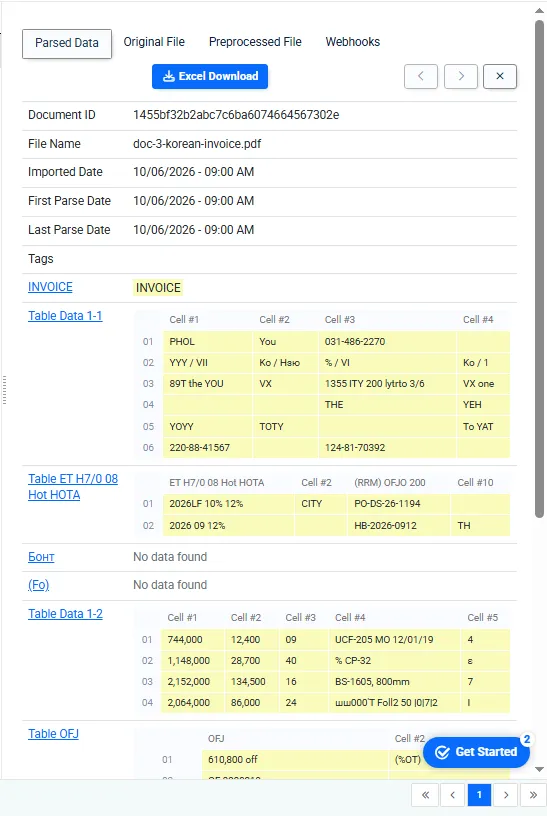
Task: Click cell 031-486-2270
Action: 387,341
